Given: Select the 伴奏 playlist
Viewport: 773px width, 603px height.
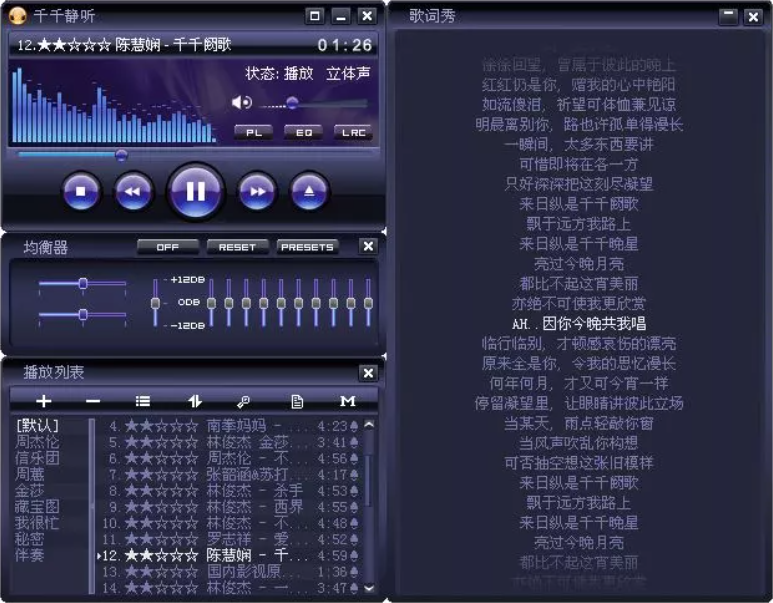Looking at the screenshot, I should pos(30,555).
